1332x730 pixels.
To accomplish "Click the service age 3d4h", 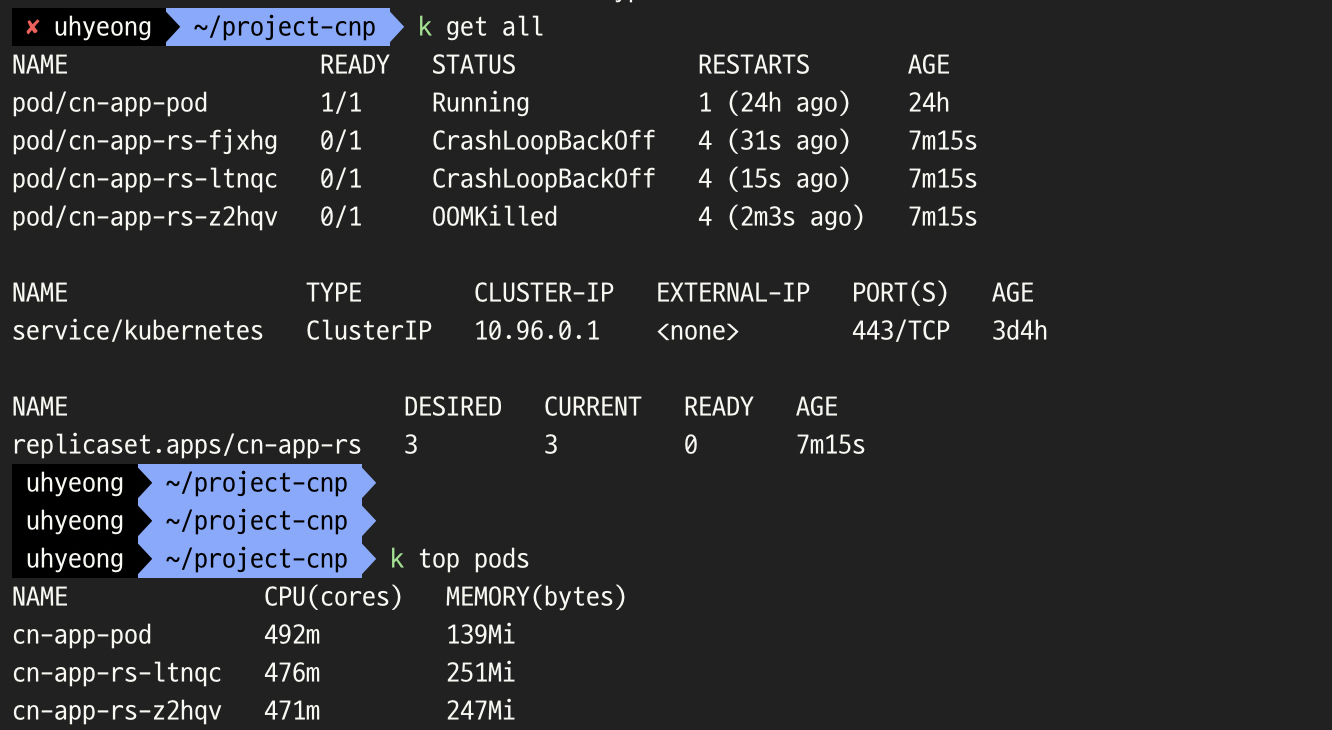I will point(1020,331).
